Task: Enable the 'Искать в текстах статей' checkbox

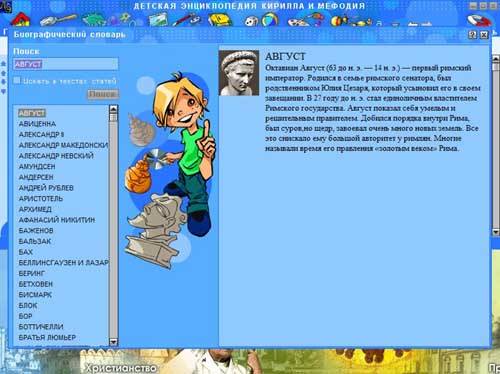Action: coord(17,80)
